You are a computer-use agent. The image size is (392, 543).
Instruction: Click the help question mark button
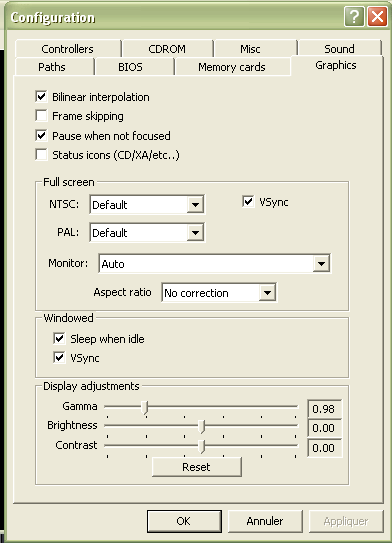354,16
